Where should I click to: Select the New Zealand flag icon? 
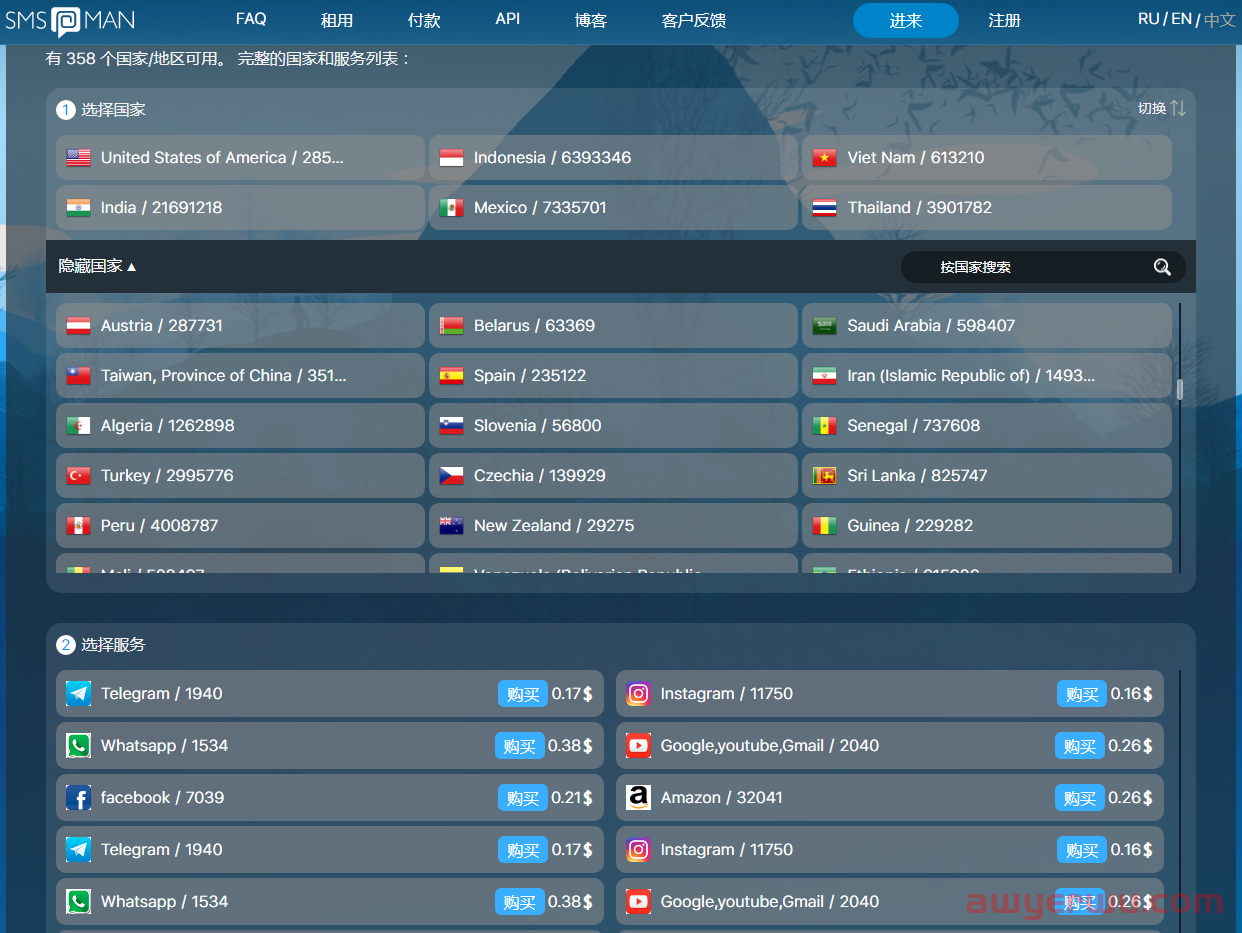pyautogui.click(x=451, y=526)
